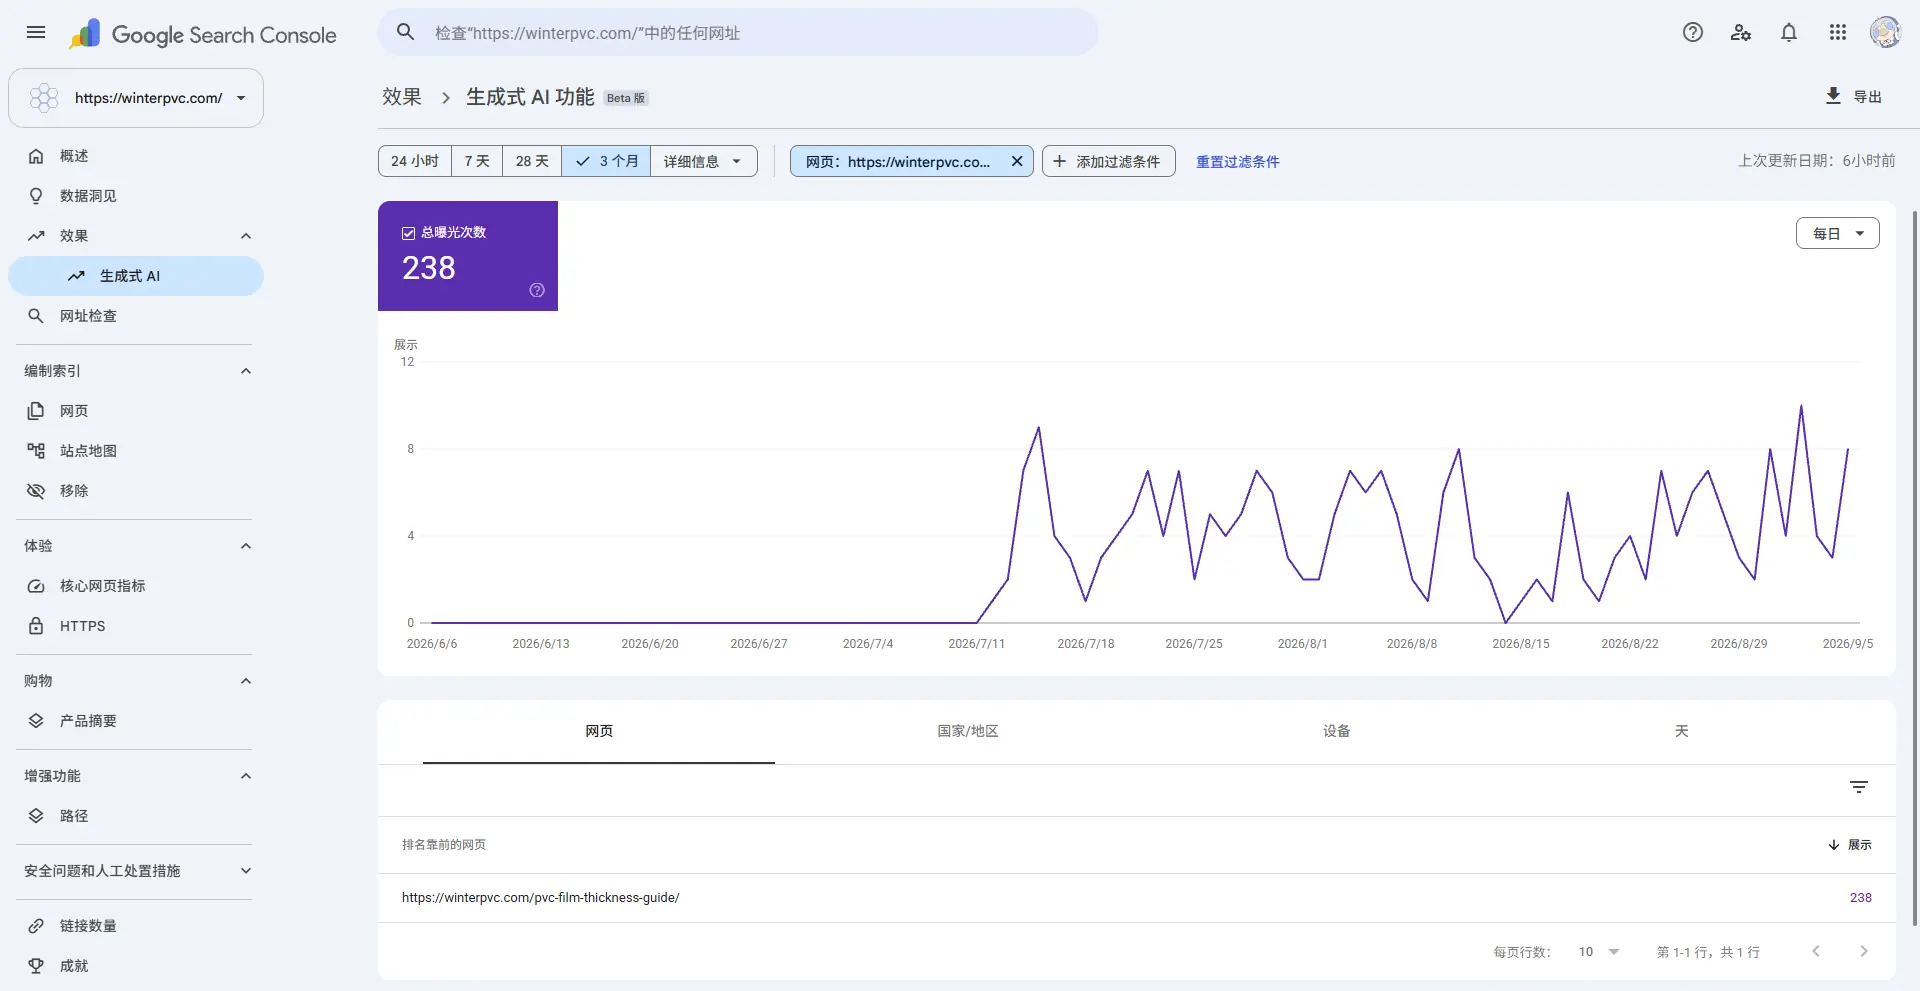Click 重置过滤条件 link
This screenshot has width=1920, height=991.
pyautogui.click(x=1237, y=162)
